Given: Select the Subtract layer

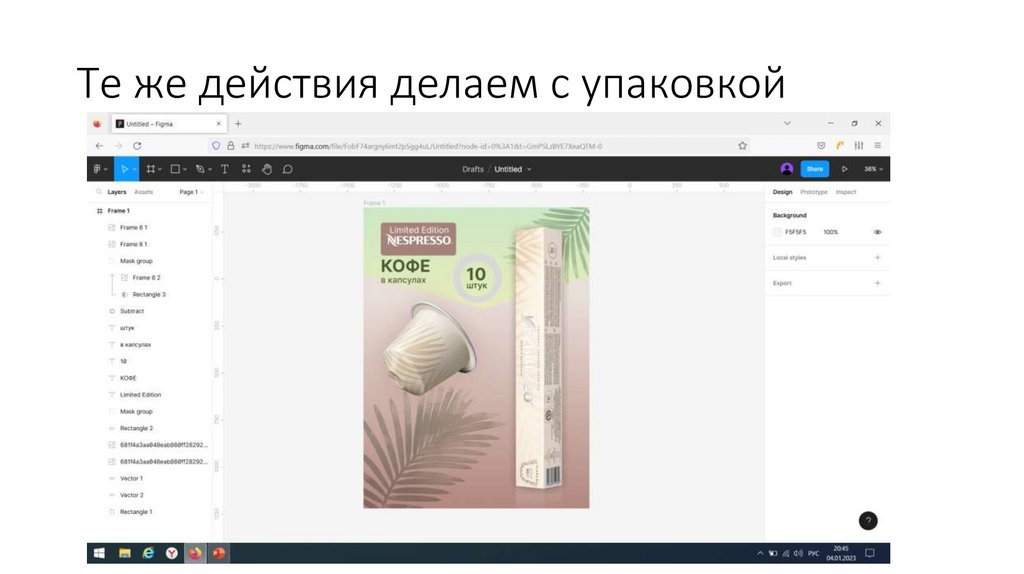Looking at the screenshot, I should tap(132, 311).
